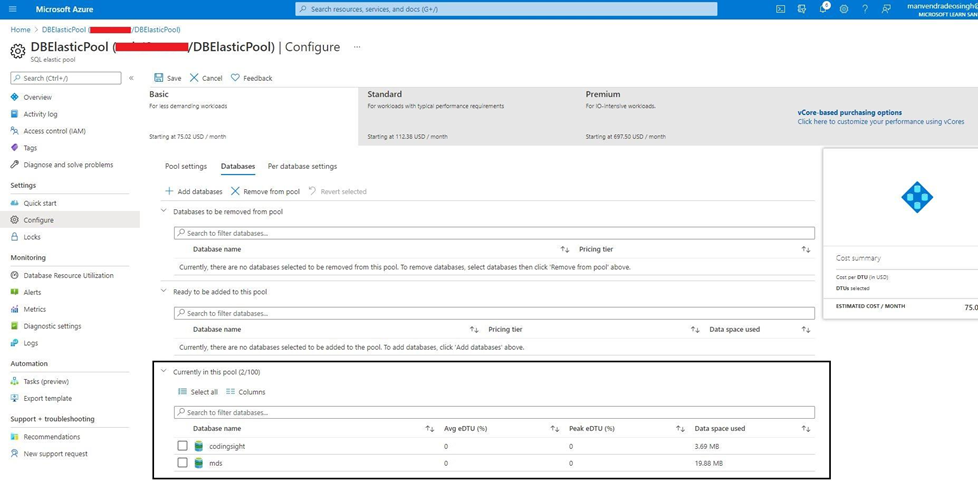Open Activity log from sidebar
The height and width of the screenshot is (482, 978).
pyautogui.click(x=40, y=114)
